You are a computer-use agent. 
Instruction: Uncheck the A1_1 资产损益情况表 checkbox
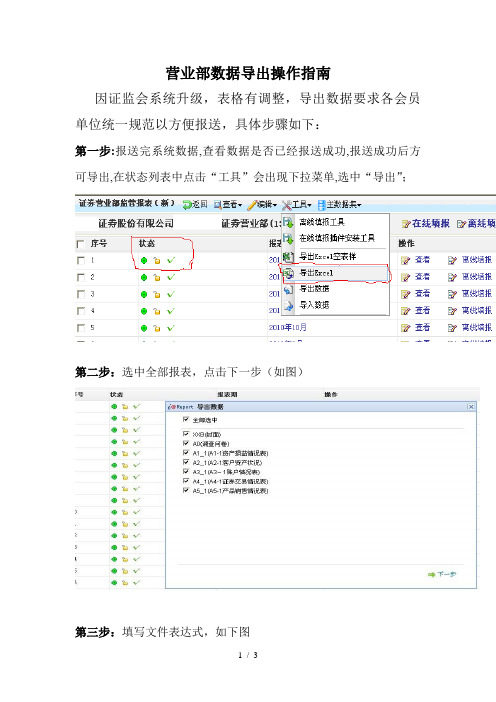click(186, 453)
